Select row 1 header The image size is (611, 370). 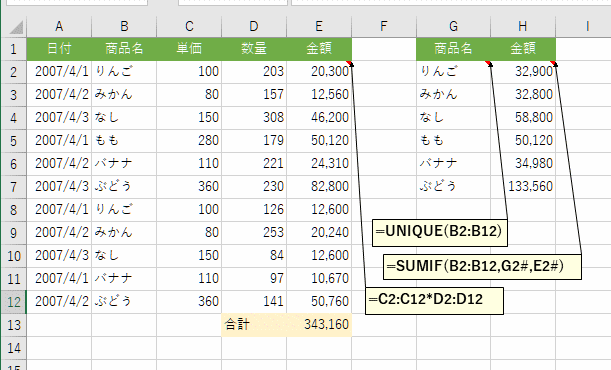[x=14, y=49]
